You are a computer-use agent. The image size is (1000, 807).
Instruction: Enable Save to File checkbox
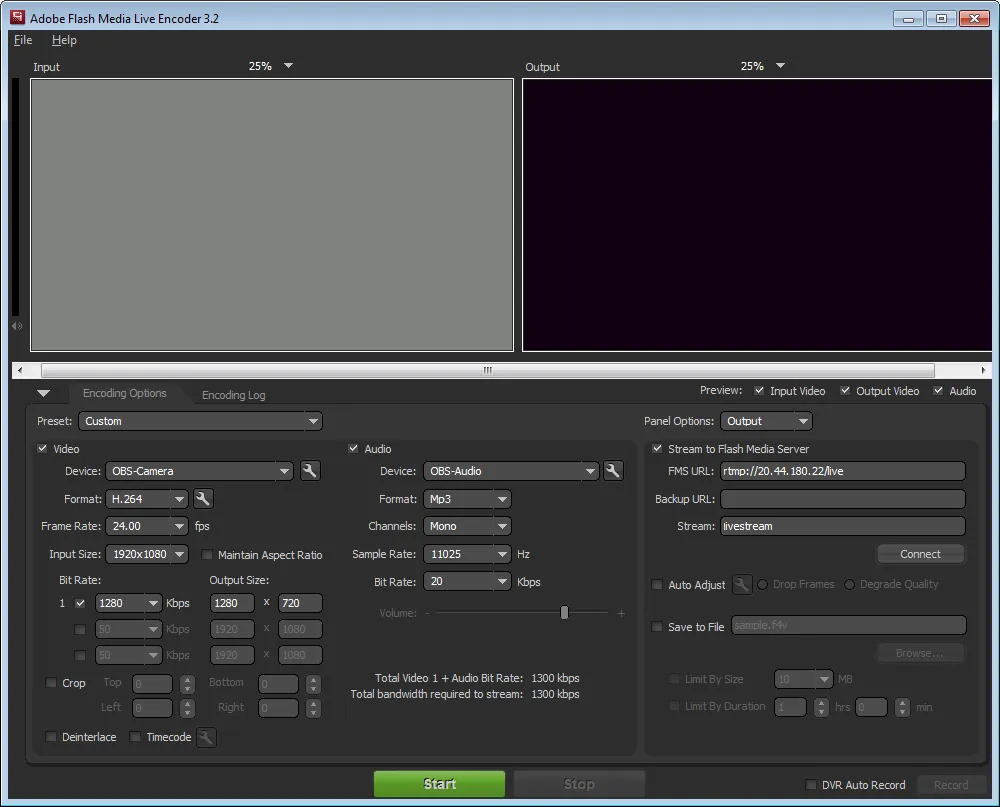[x=657, y=626]
